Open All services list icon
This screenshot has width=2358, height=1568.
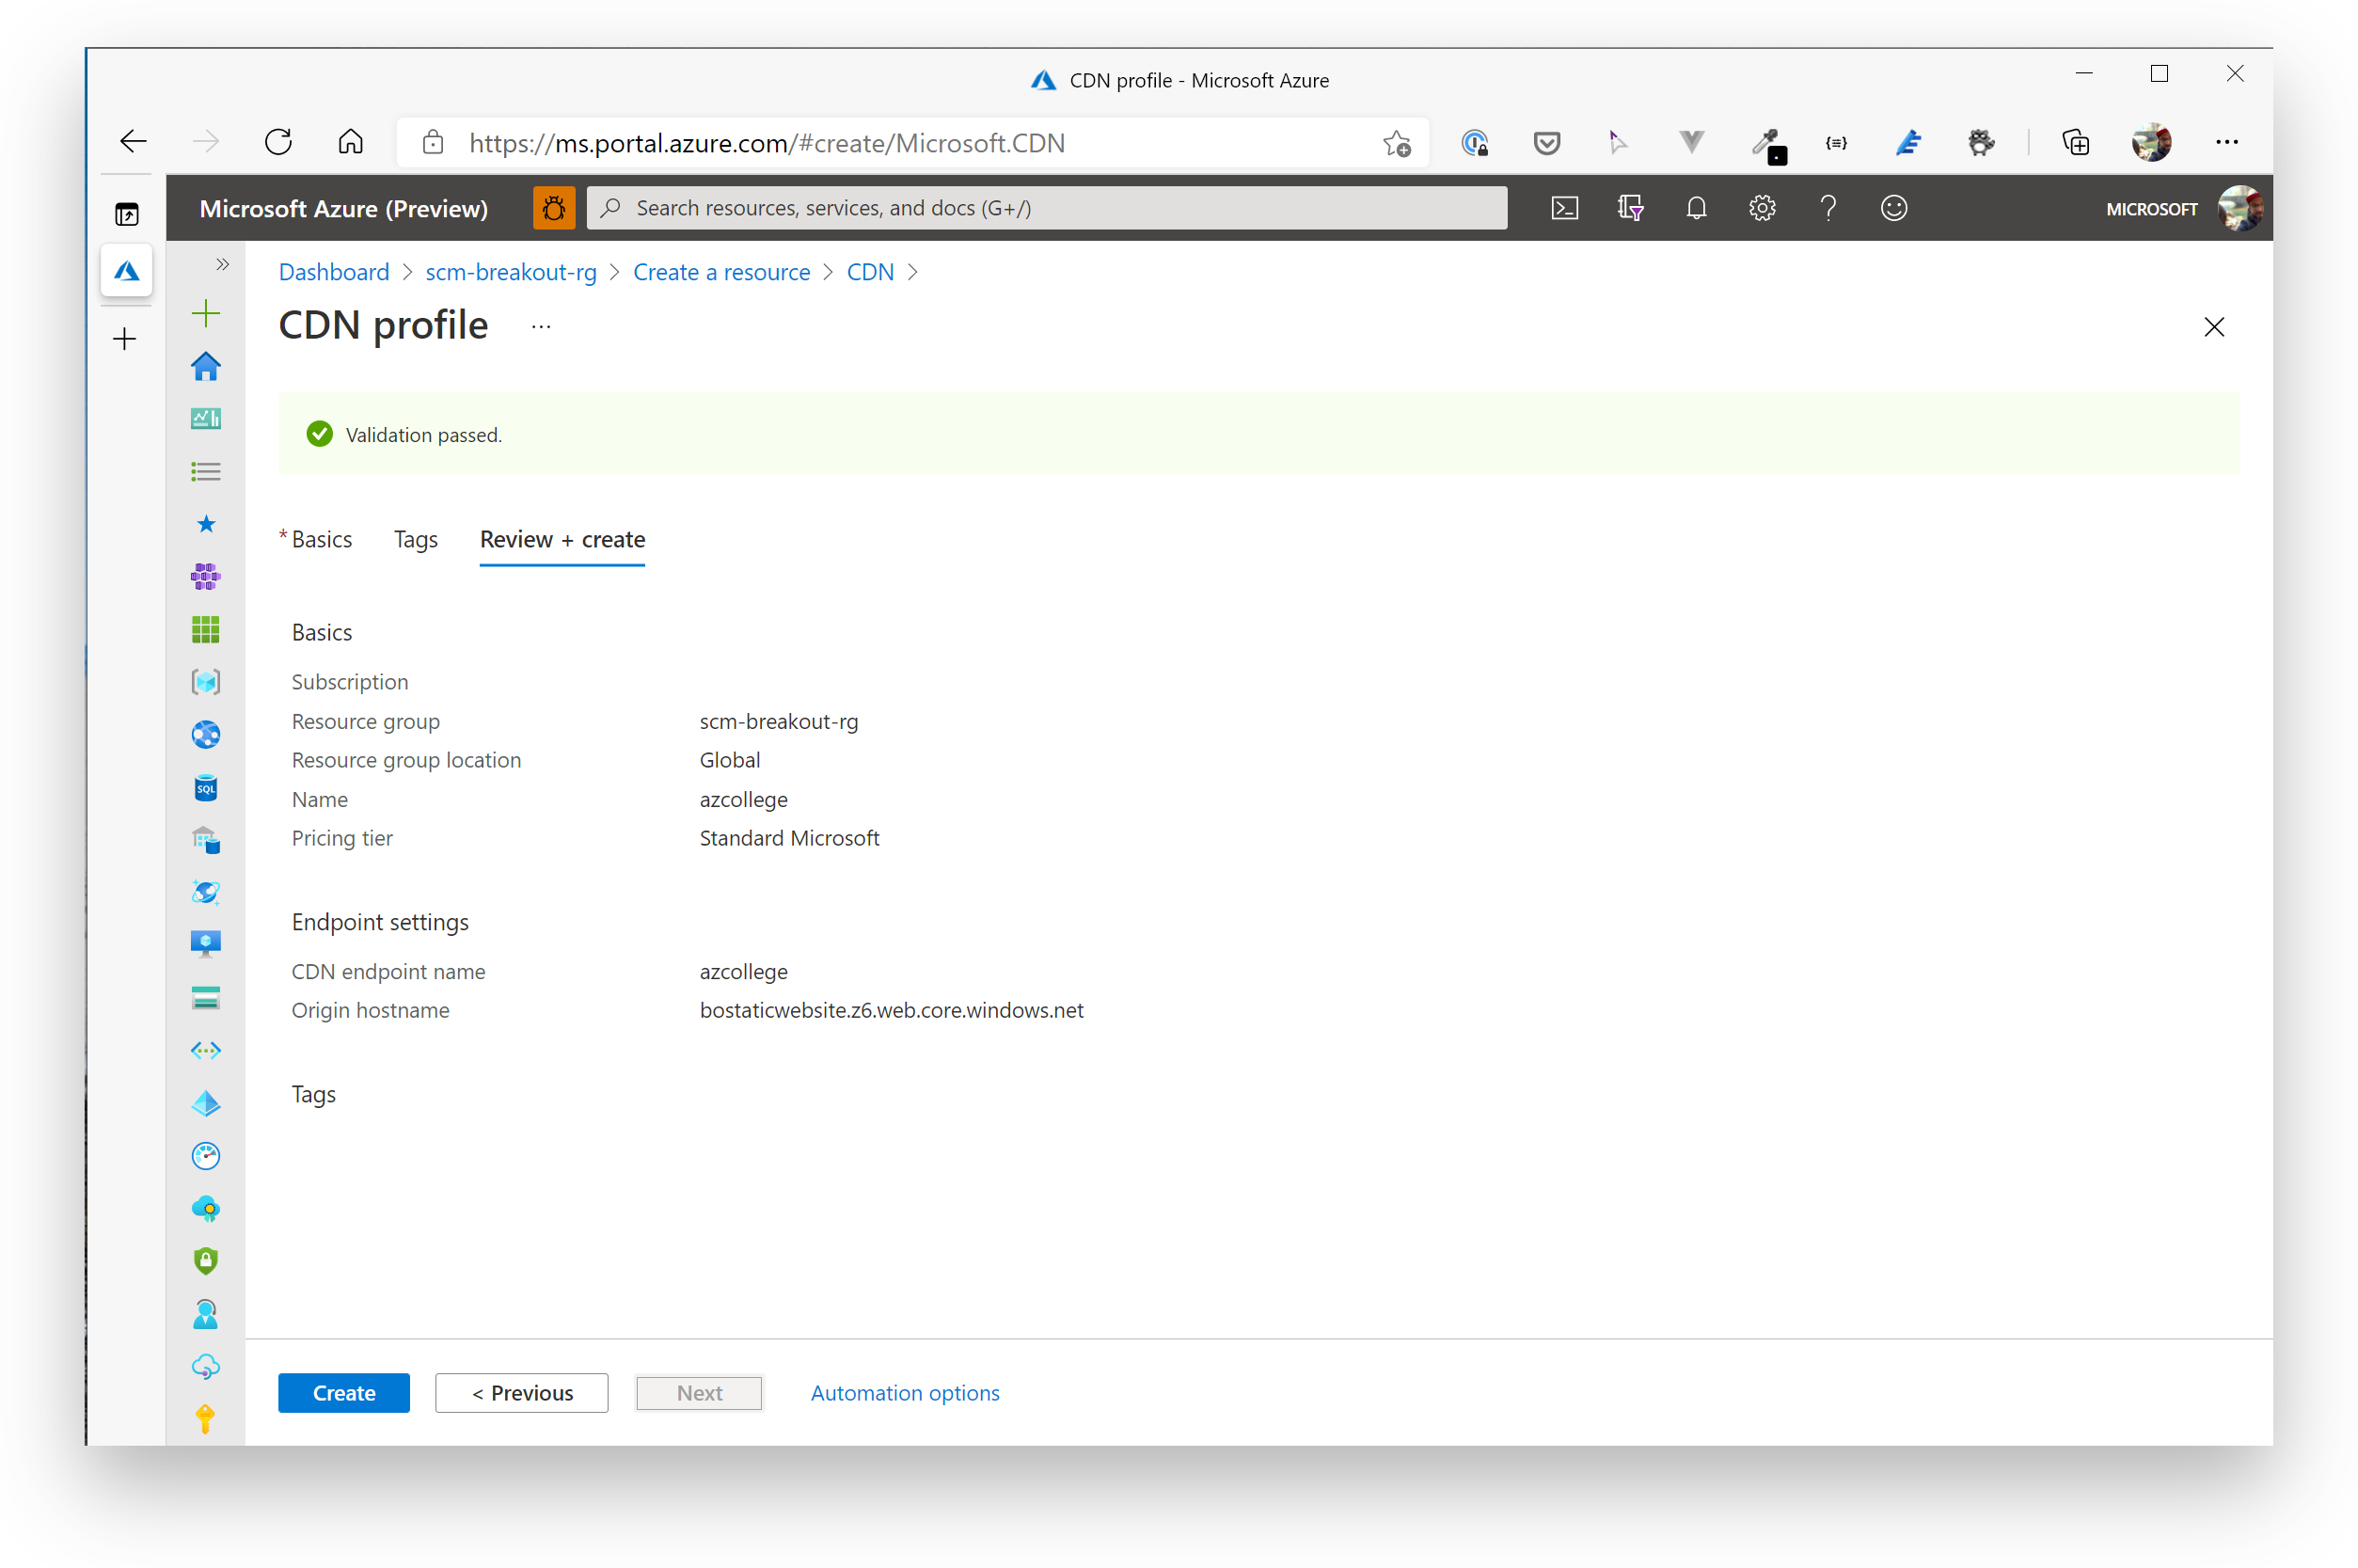pyautogui.click(x=205, y=471)
